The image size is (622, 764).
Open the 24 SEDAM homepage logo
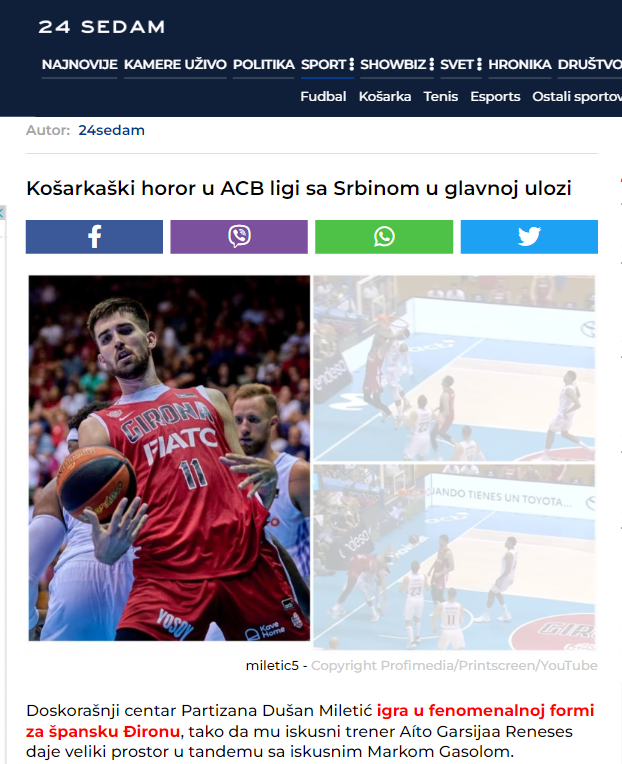pyautogui.click(x=102, y=27)
